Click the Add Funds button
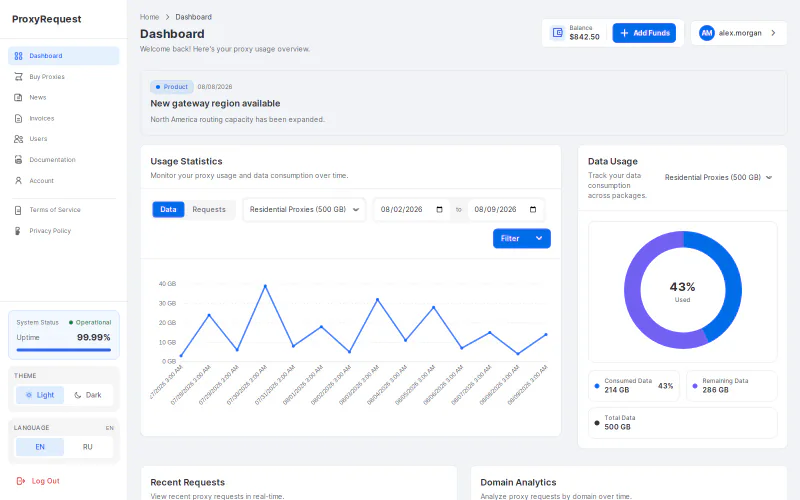800x500 pixels. click(x=644, y=33)
